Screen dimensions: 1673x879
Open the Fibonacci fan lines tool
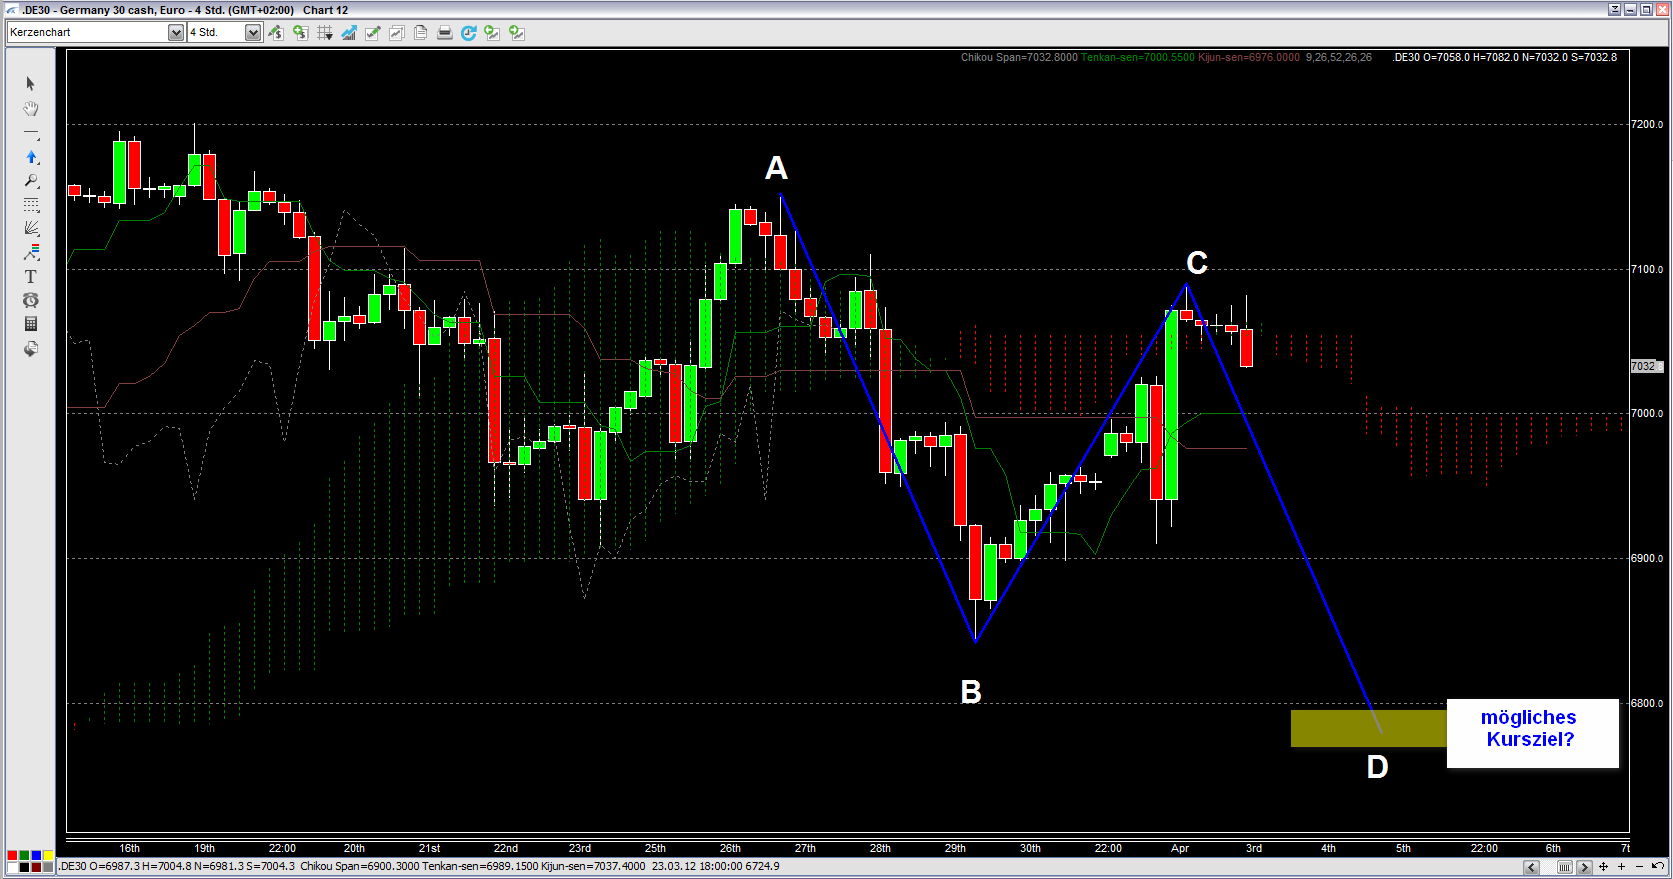(31, 228)
